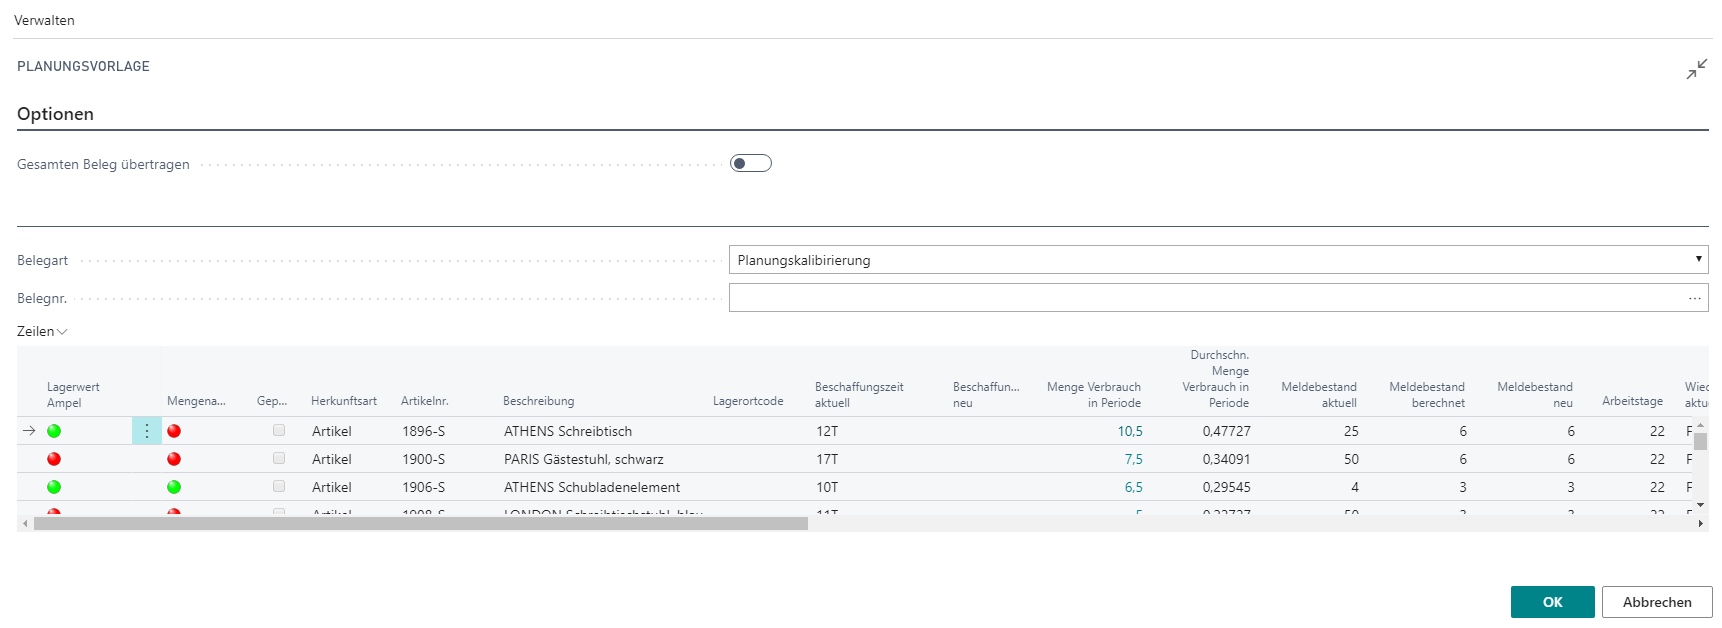Viewport: 1722px width, 628px height.
Task: Select the ATHENS Schubladenelement cell
Action: pos(592,487)
